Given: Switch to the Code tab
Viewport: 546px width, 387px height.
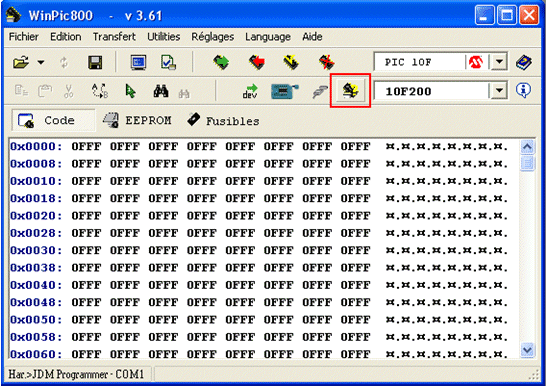Looking at the screenshot, I should pyautogui.click(x=53, y=120).
